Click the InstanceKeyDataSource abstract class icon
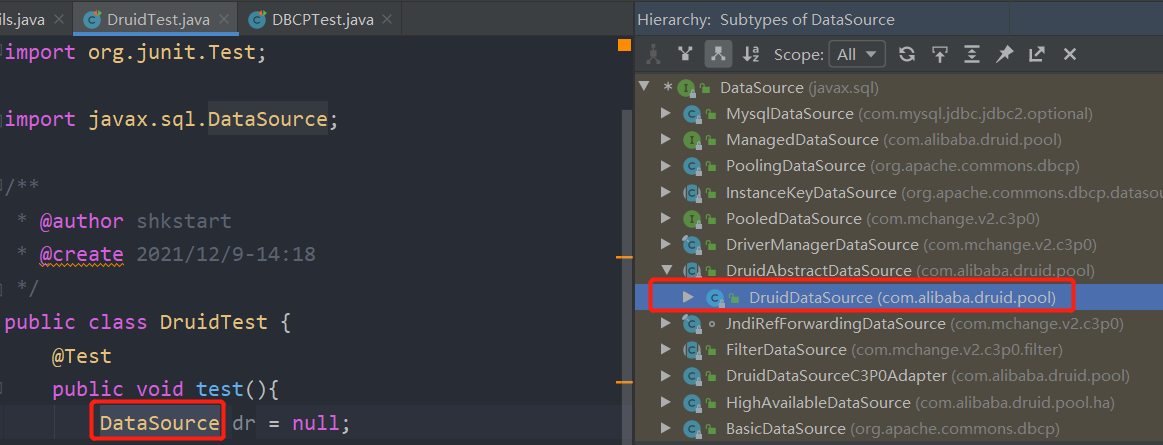The image size is (1163, 445). click(692, 193)
